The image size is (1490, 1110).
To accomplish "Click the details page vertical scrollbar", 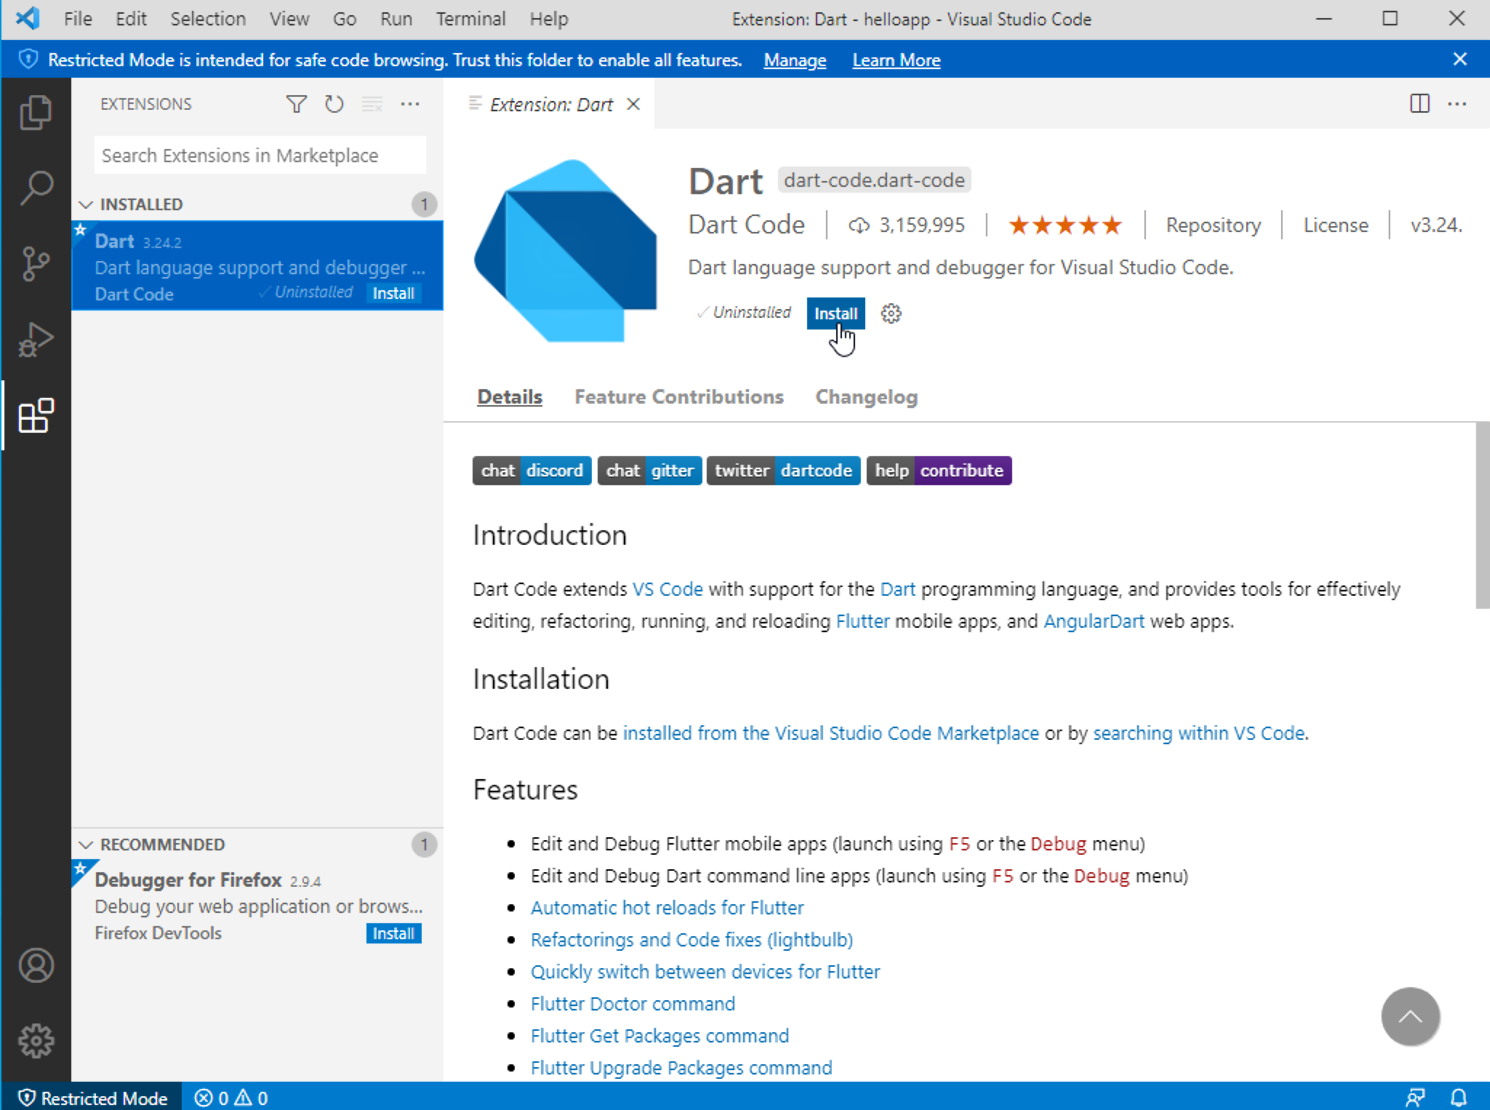I will 1482,515.
